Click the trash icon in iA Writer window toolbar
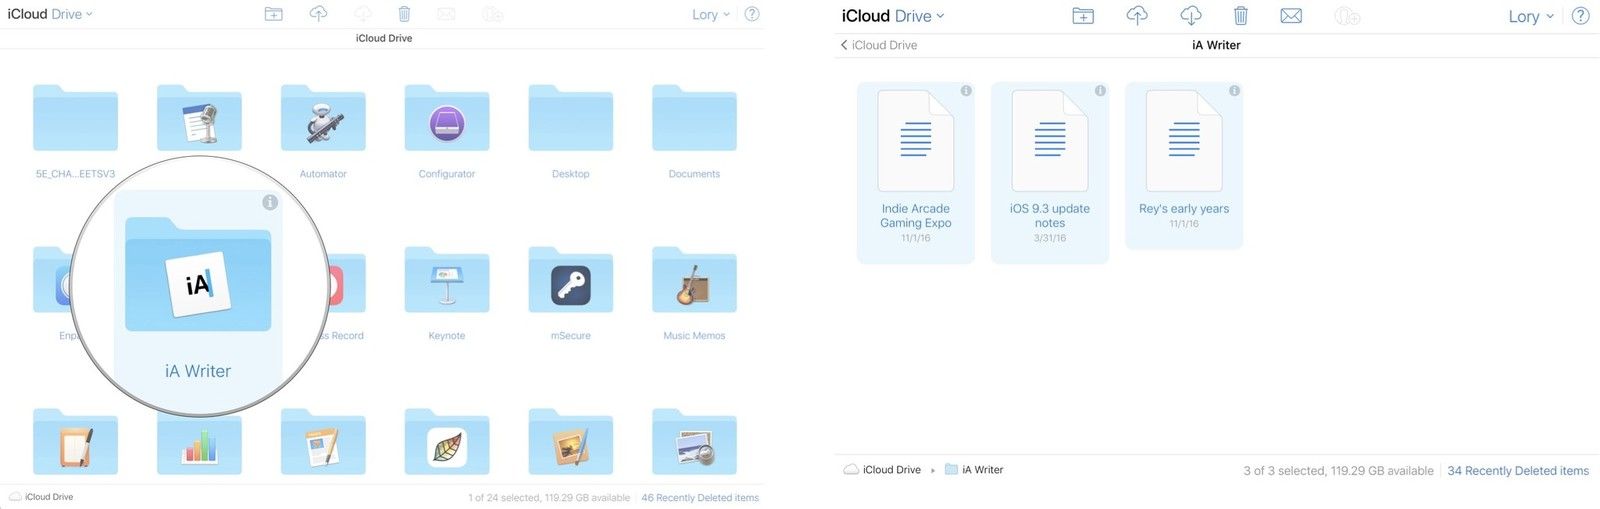 point(1240,16)
